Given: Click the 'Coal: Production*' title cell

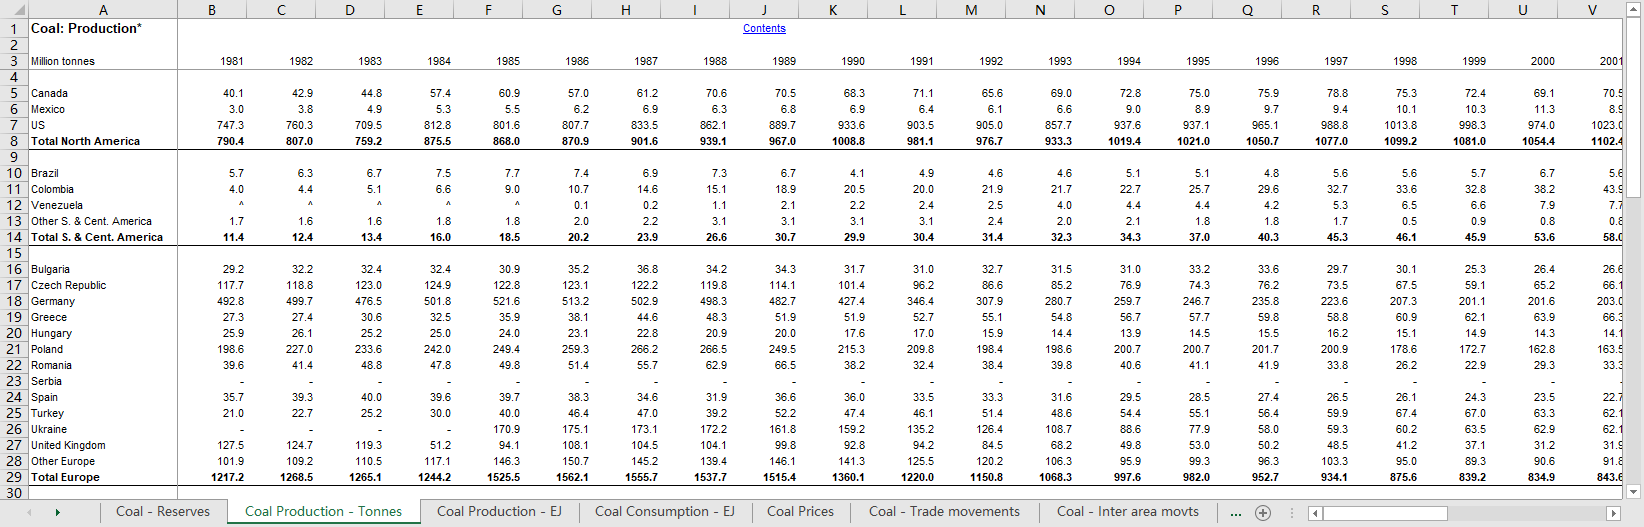Looking at the screenshot, I should coord(86,28).
